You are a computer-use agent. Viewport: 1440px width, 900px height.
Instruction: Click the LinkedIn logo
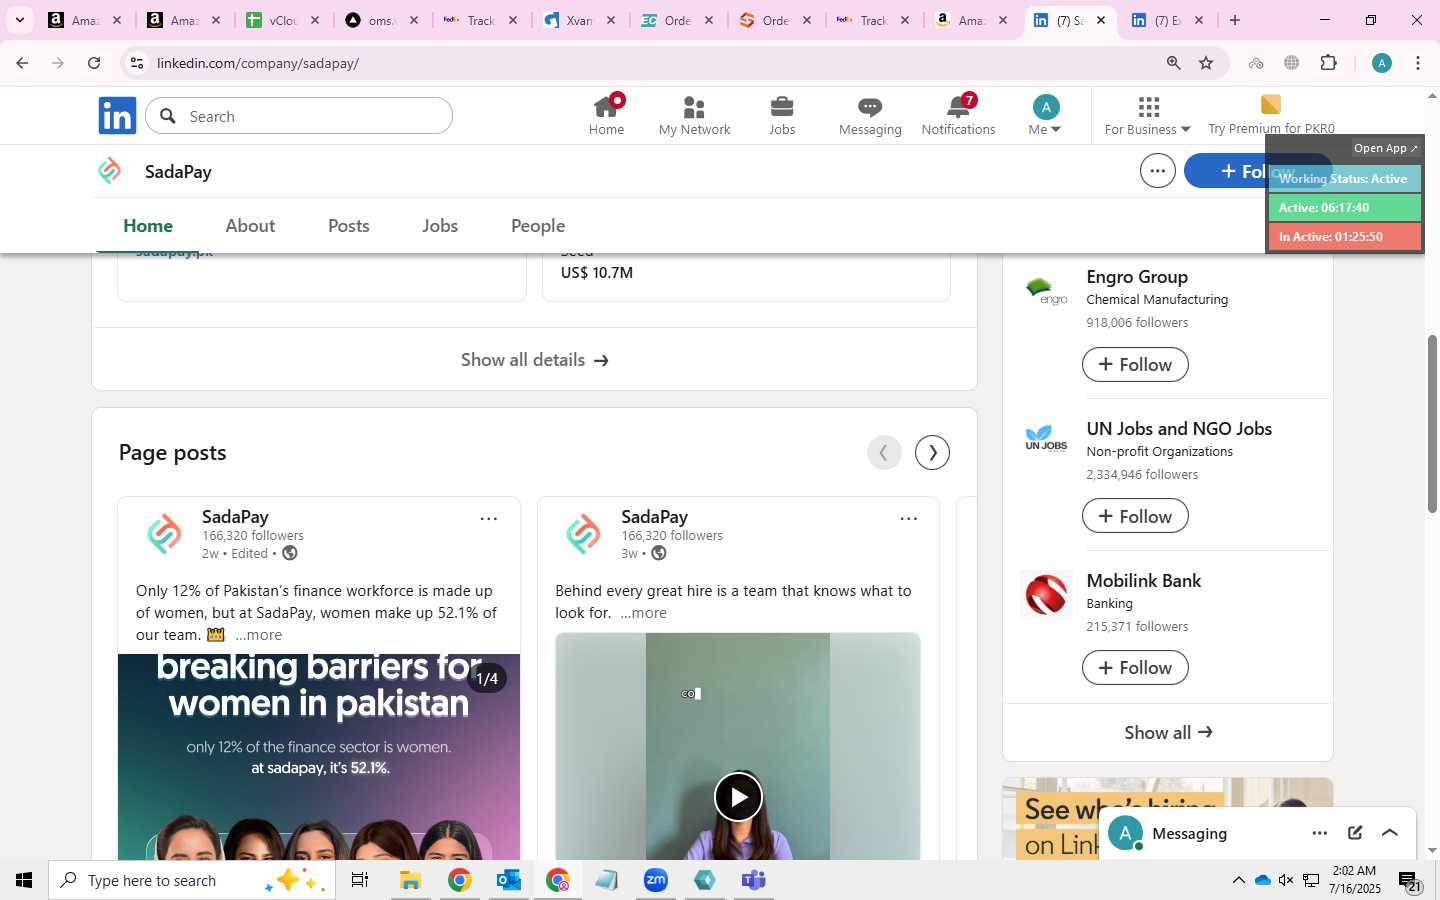[117, 116]
